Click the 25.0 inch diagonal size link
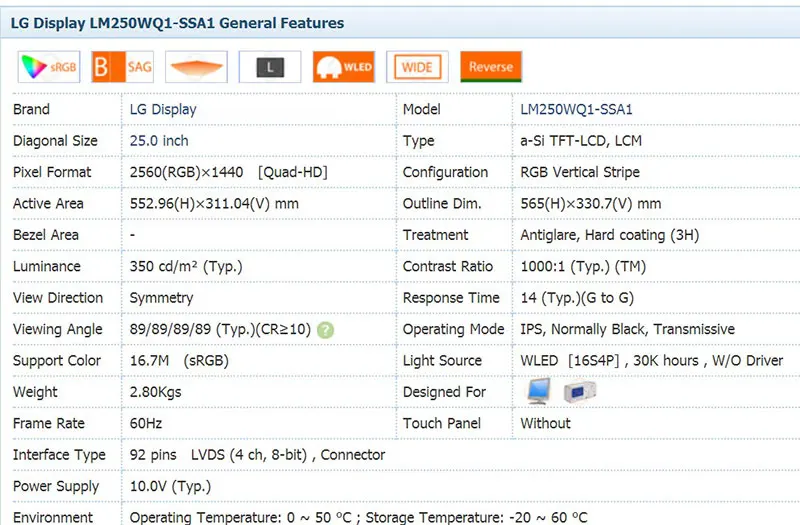This screenshot has height=525, width=800. (x=159, y=141)
